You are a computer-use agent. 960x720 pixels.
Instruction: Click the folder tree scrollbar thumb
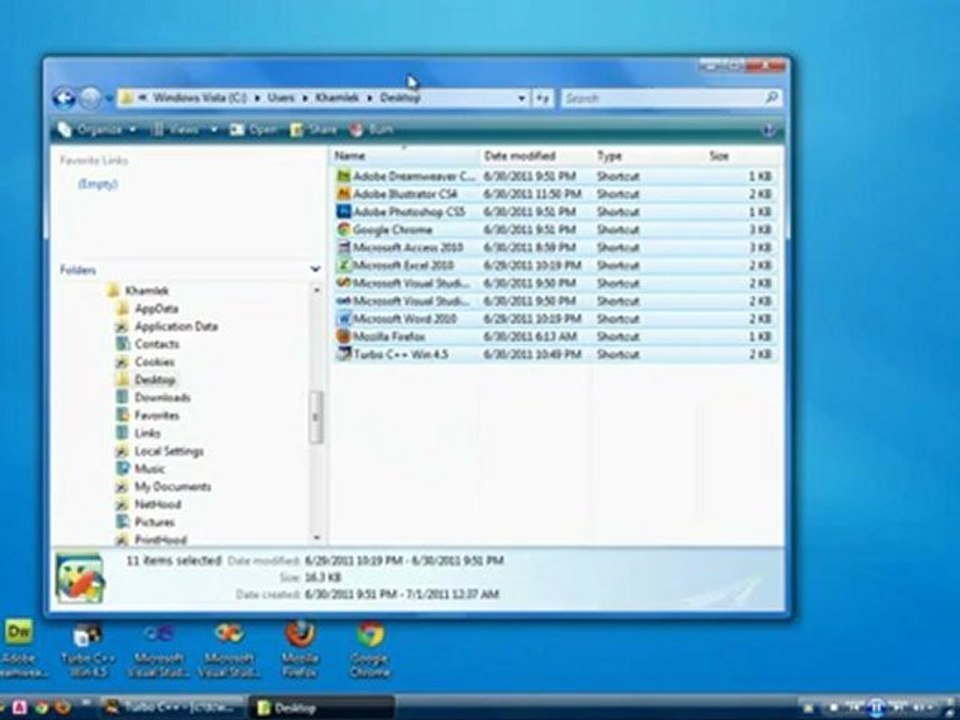[316, 417]
